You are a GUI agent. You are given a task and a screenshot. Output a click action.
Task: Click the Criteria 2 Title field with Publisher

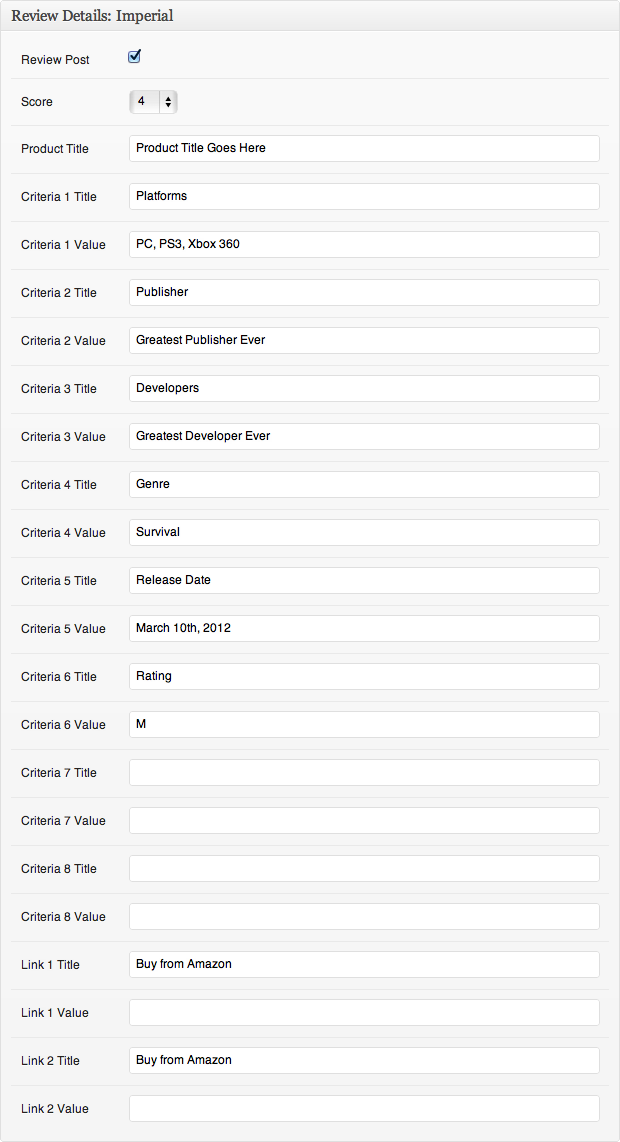pos(364,293)
